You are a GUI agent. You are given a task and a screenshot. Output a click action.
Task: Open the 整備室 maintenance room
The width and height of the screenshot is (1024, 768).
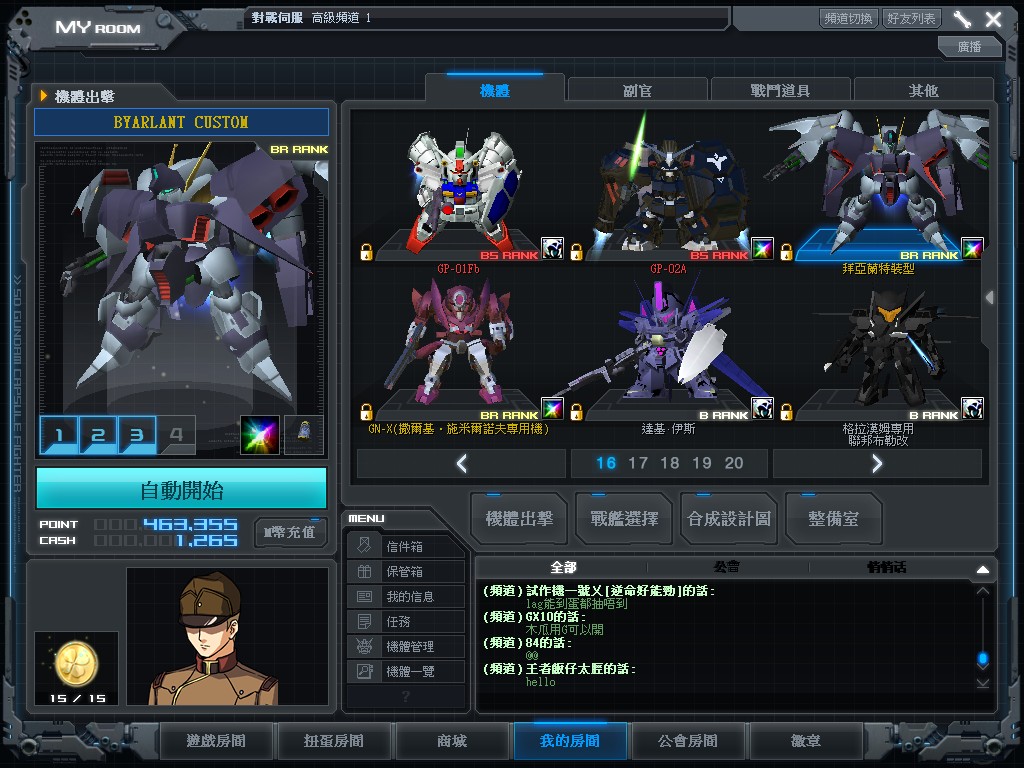833,519
